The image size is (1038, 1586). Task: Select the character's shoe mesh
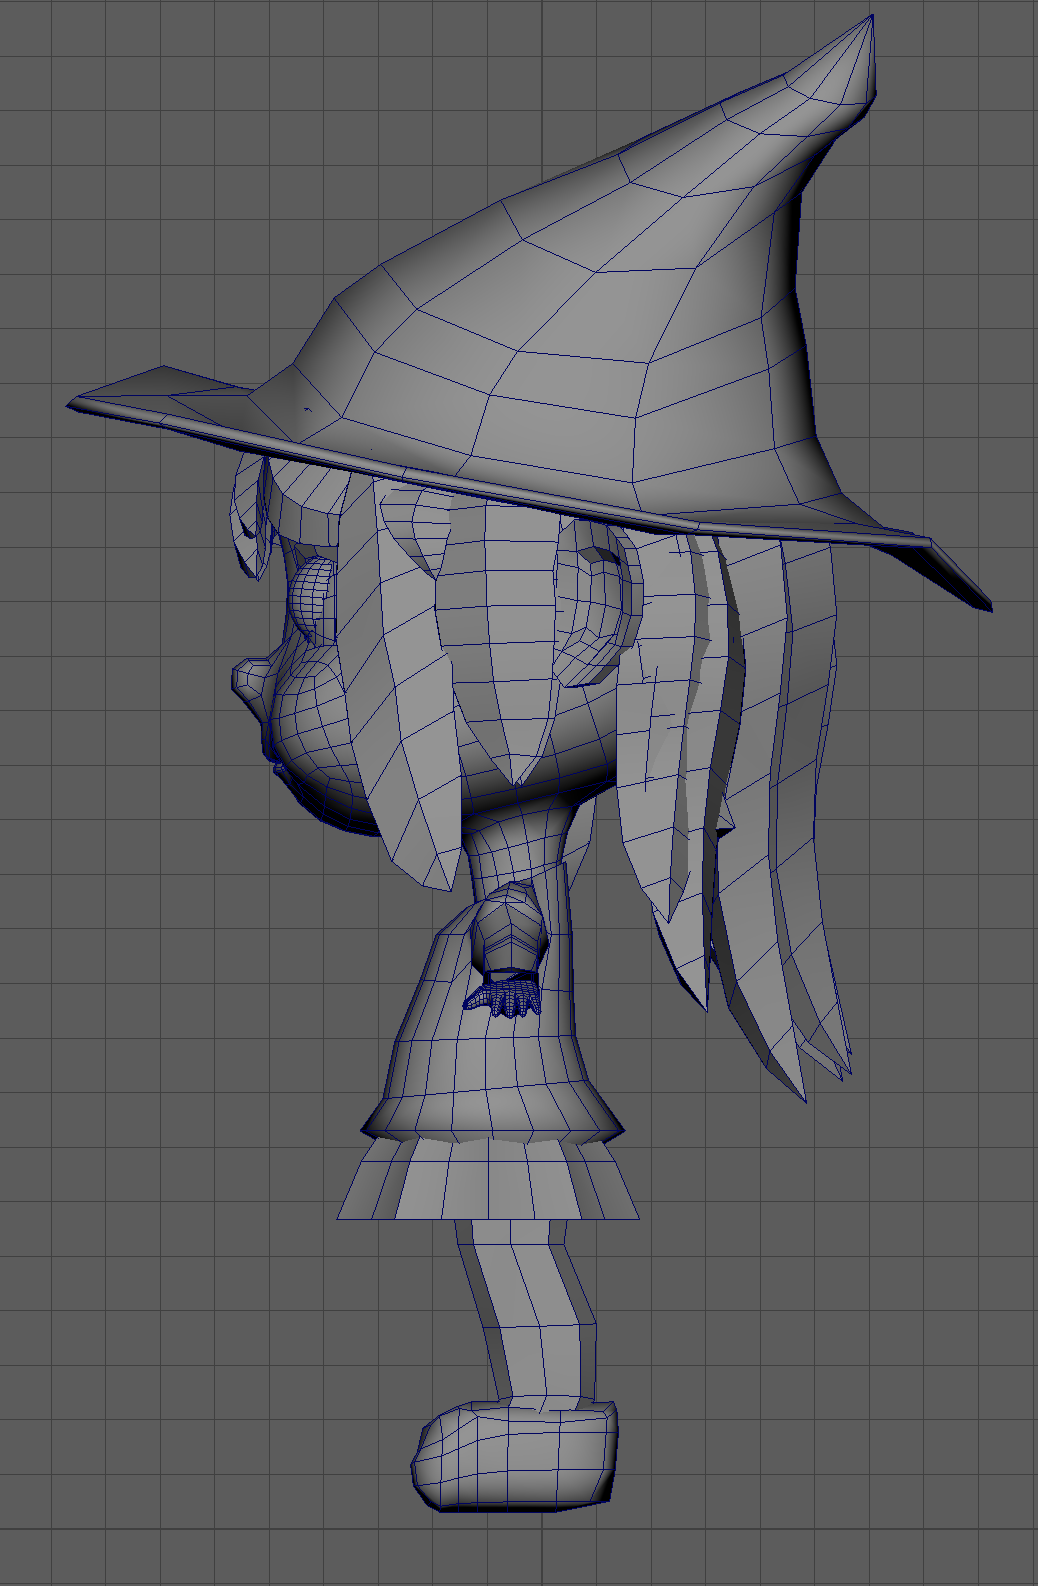pyautogui.click(x=515, y=1455)
